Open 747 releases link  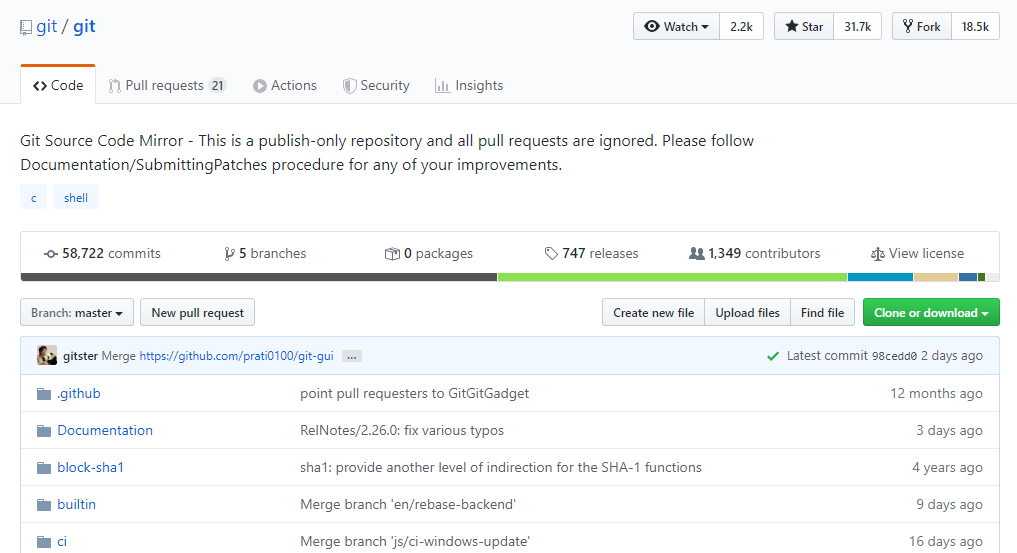pos(592,253)
